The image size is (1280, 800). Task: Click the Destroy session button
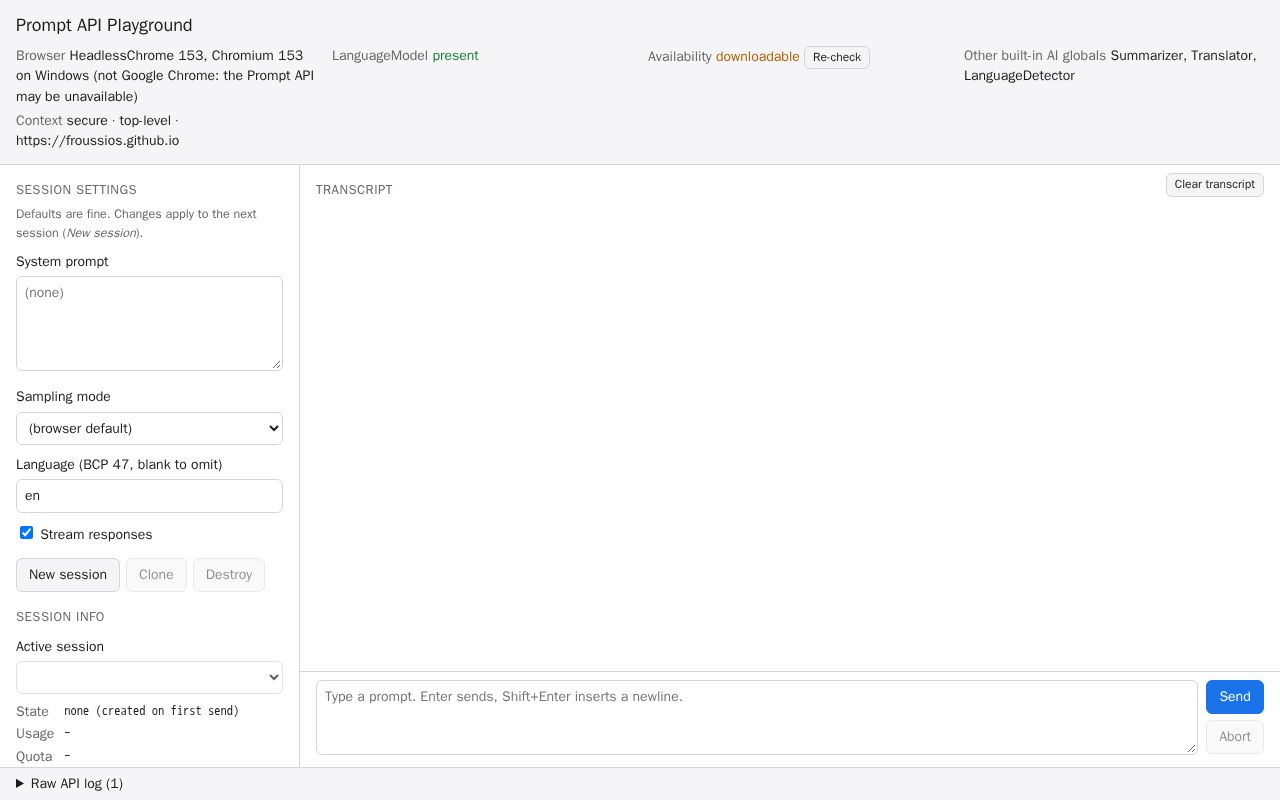(229, 575)
